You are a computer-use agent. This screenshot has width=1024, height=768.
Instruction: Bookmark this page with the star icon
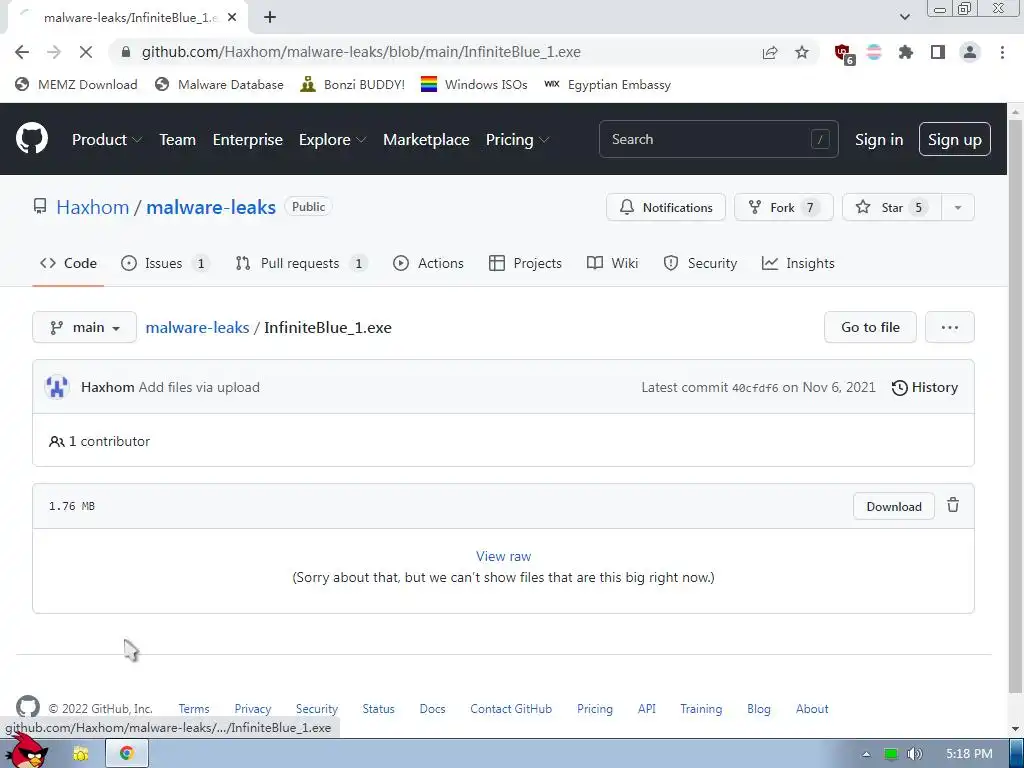(x=802, y=52)
